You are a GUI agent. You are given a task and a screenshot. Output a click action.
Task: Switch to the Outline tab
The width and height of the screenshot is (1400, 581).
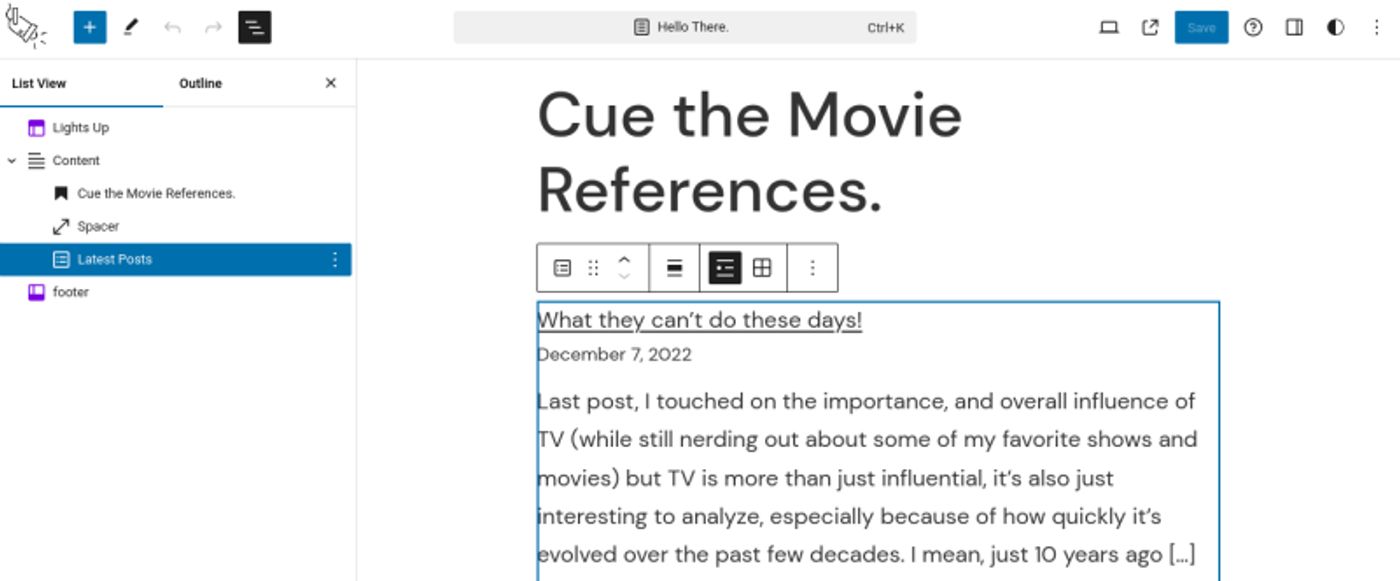(200, 83)
